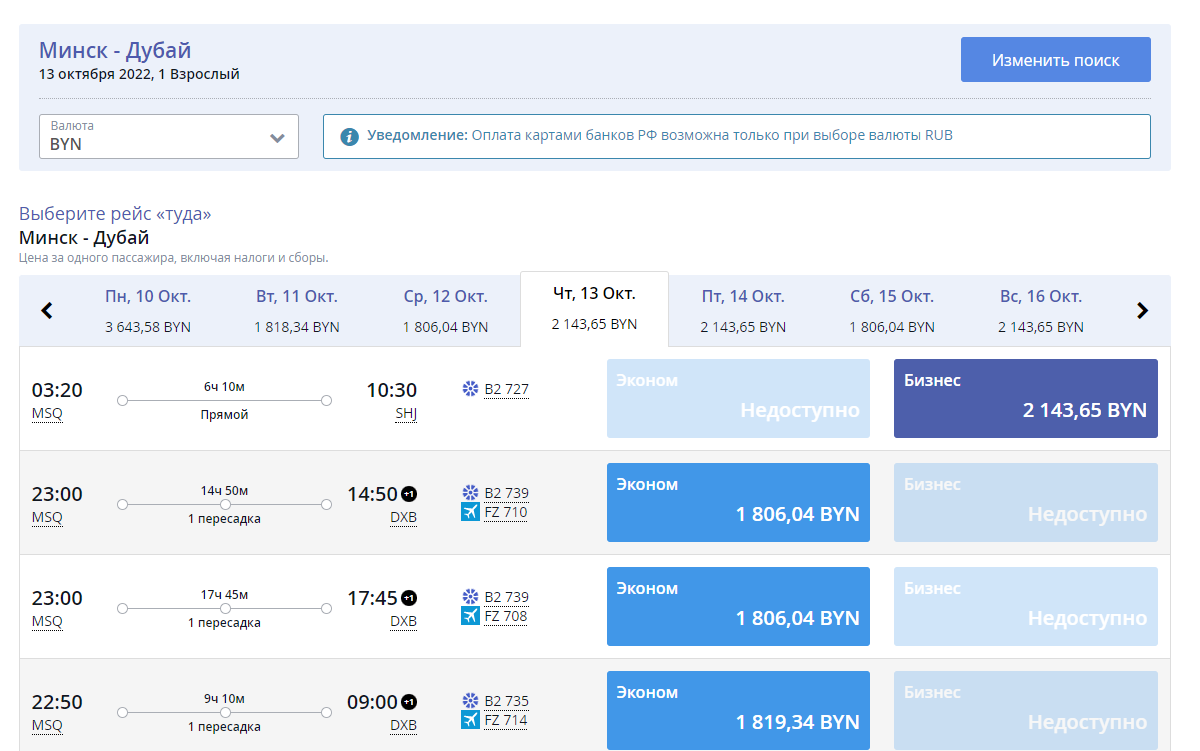The image size is (1200, 751).
Task: Click the +1 day badge beside 14:50
Action: pos(409,494)
